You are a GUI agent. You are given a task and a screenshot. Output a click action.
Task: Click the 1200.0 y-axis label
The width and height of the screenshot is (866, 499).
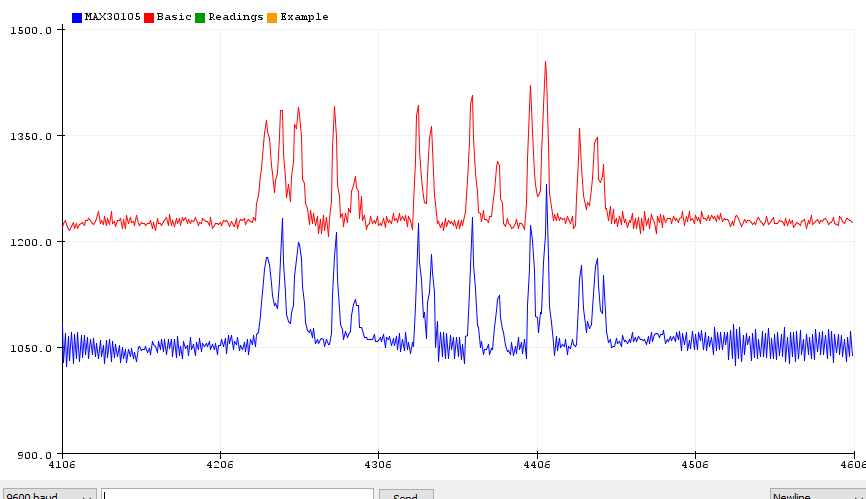[30, 242]
